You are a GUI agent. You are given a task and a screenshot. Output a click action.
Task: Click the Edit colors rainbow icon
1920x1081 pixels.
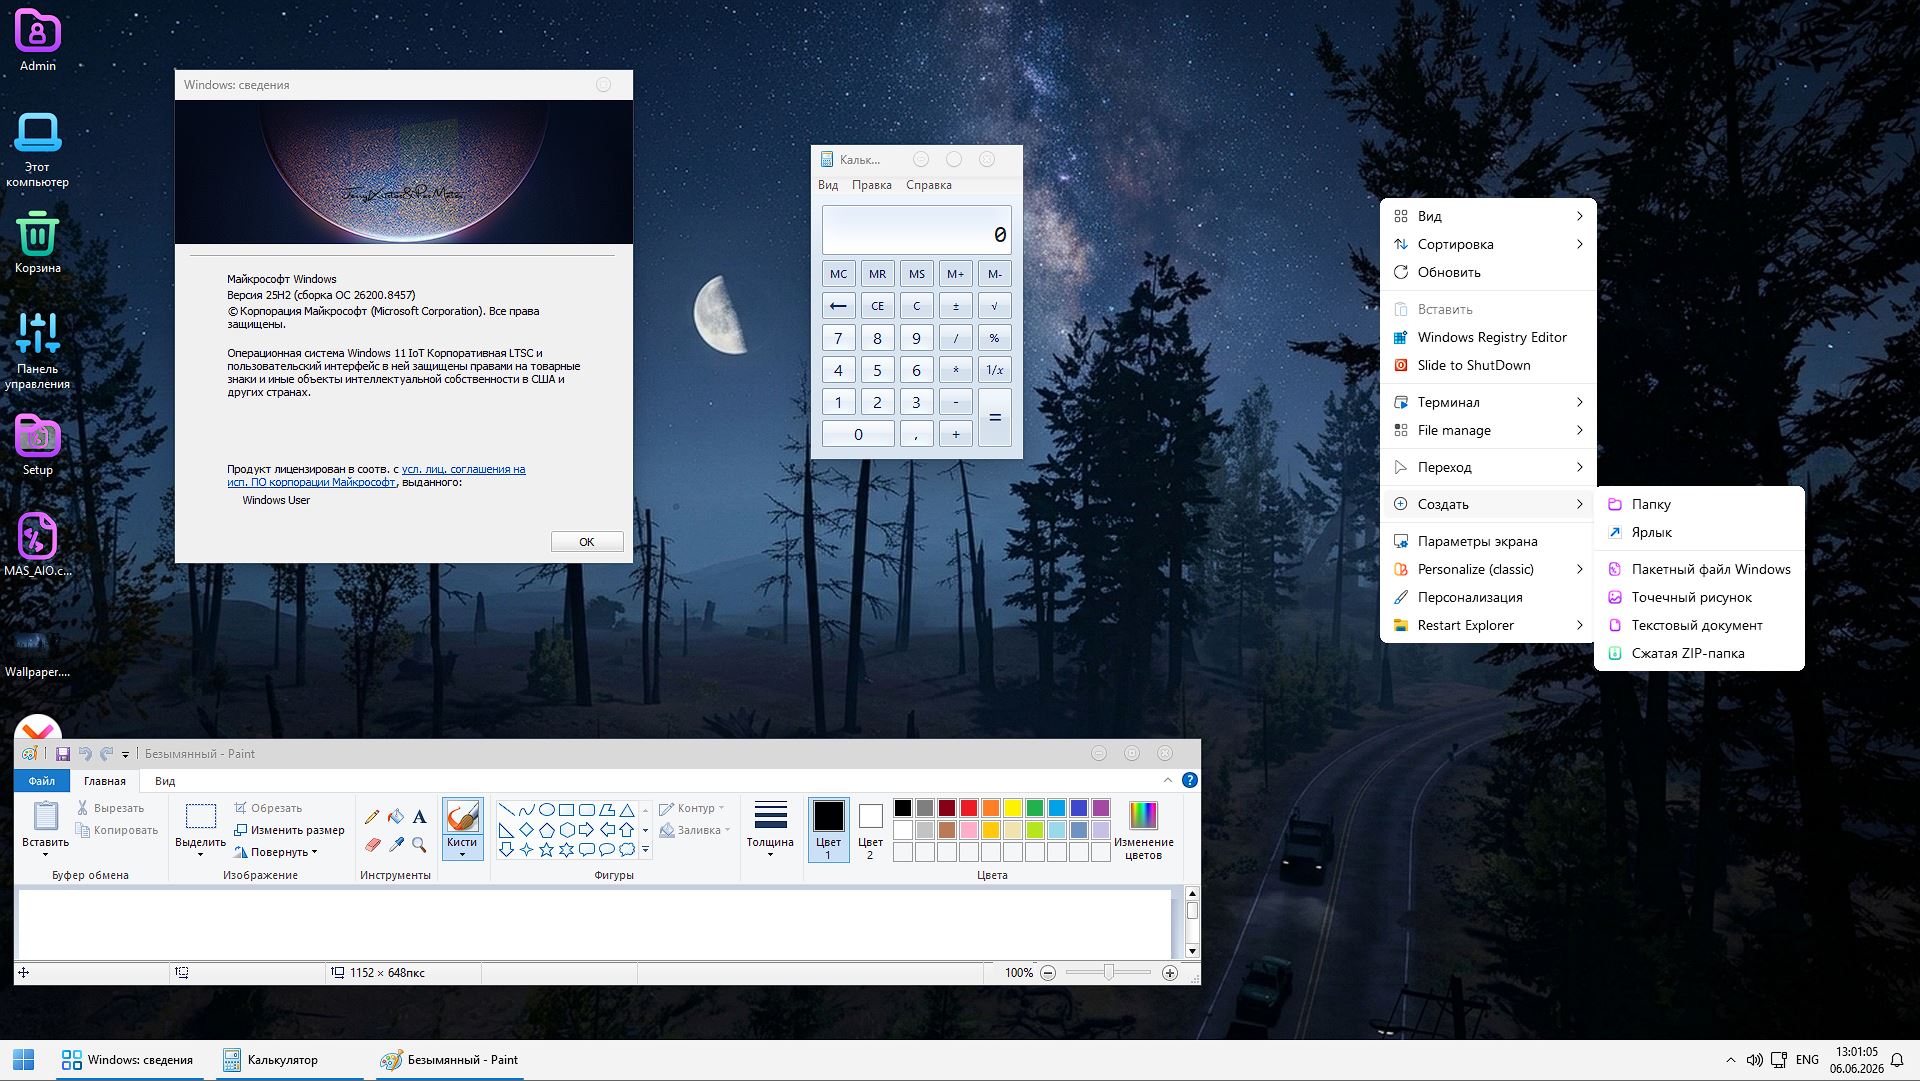point(1143,815)
